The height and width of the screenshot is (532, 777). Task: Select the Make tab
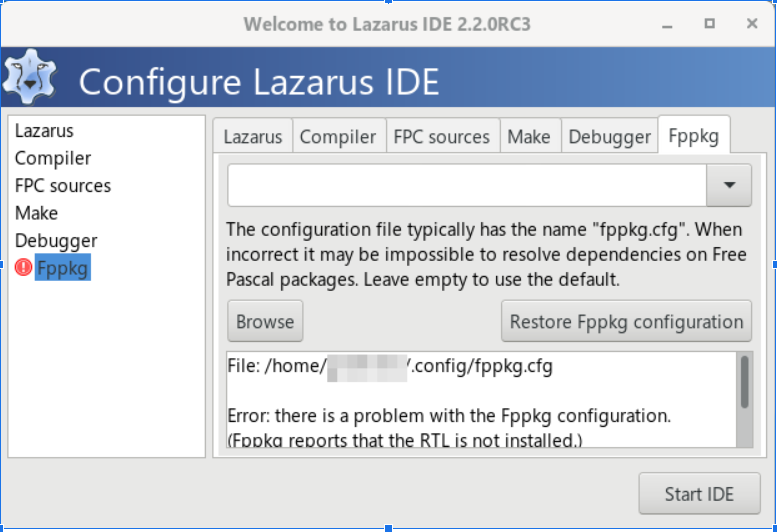point(528,137)
